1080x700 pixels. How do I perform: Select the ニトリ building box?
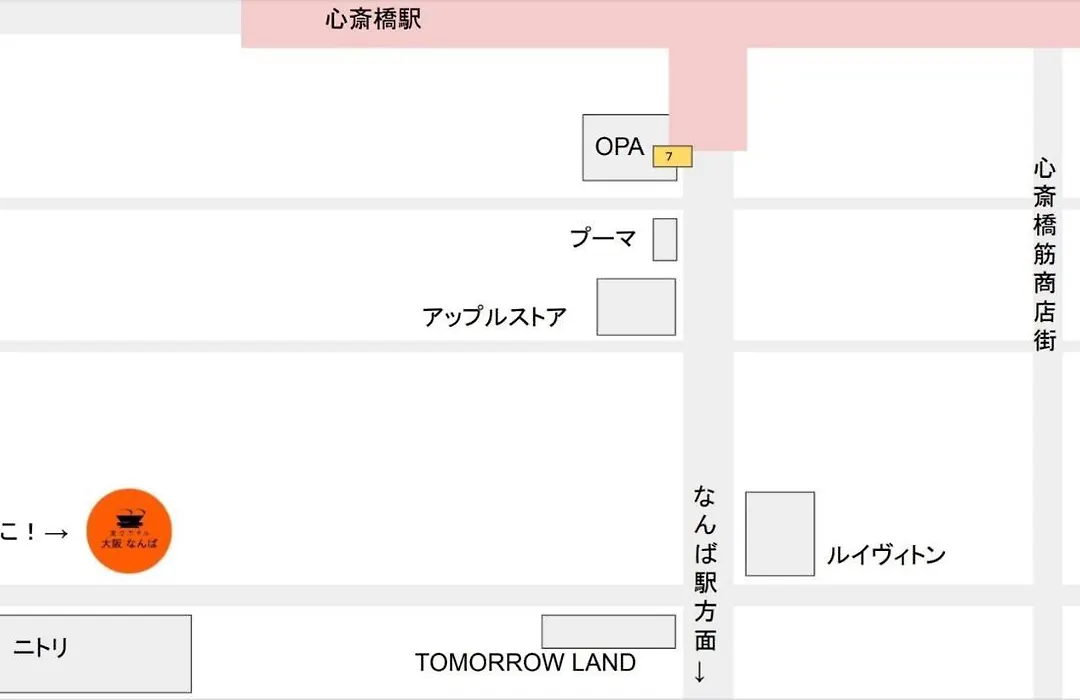[x=95, y=654]
